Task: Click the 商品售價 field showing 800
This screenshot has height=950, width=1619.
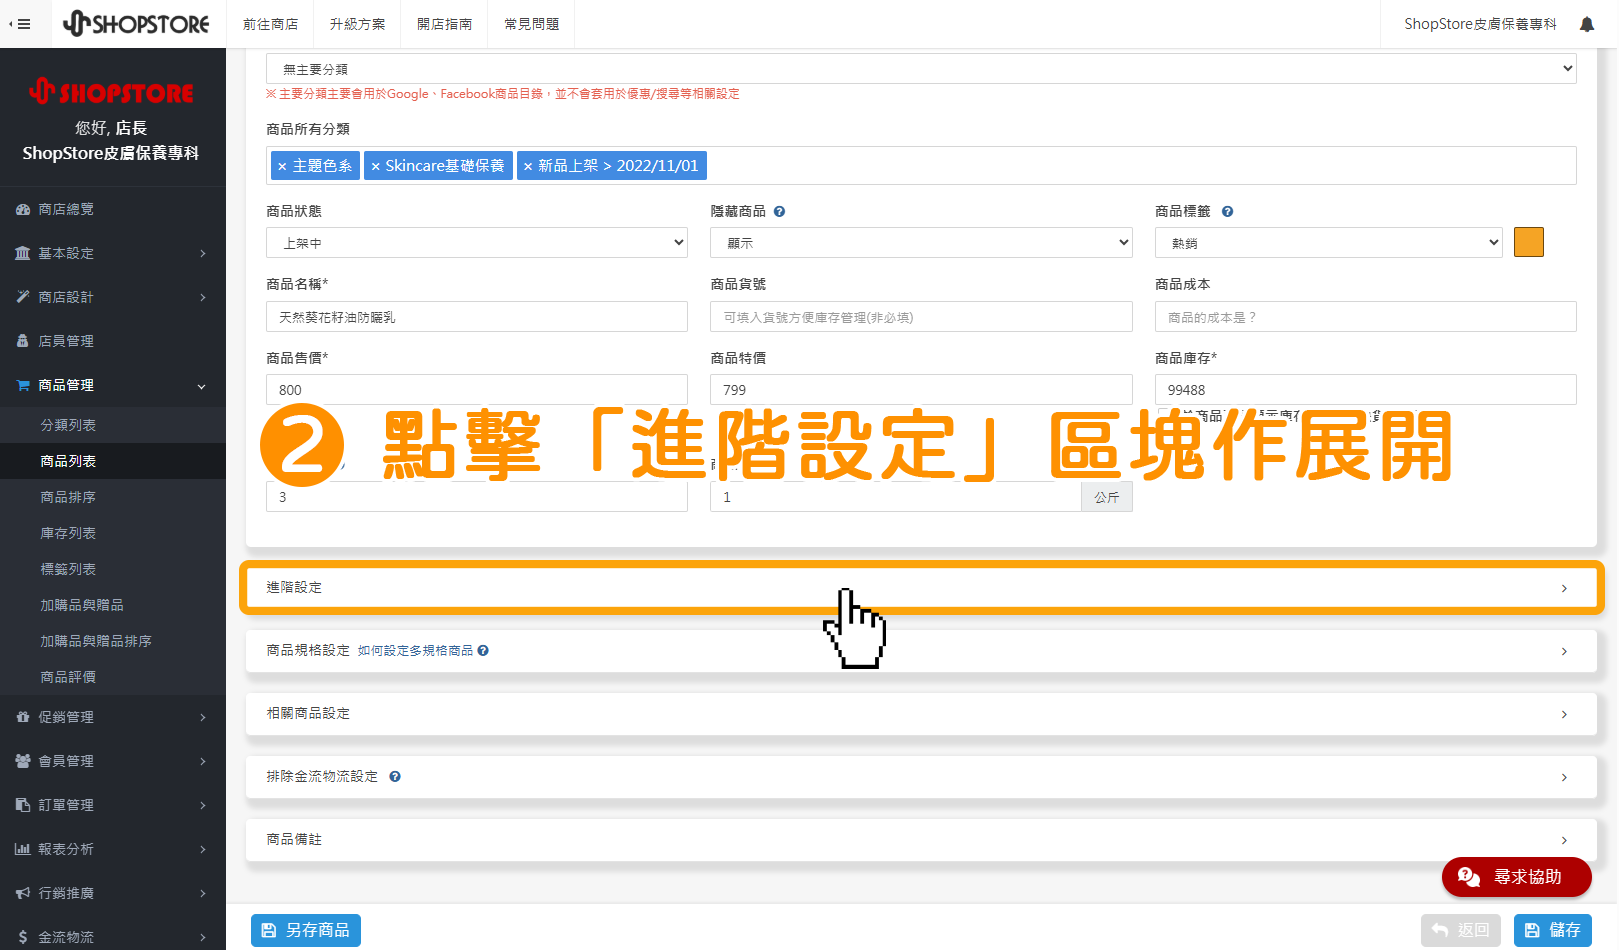Action: click(477, 390)
